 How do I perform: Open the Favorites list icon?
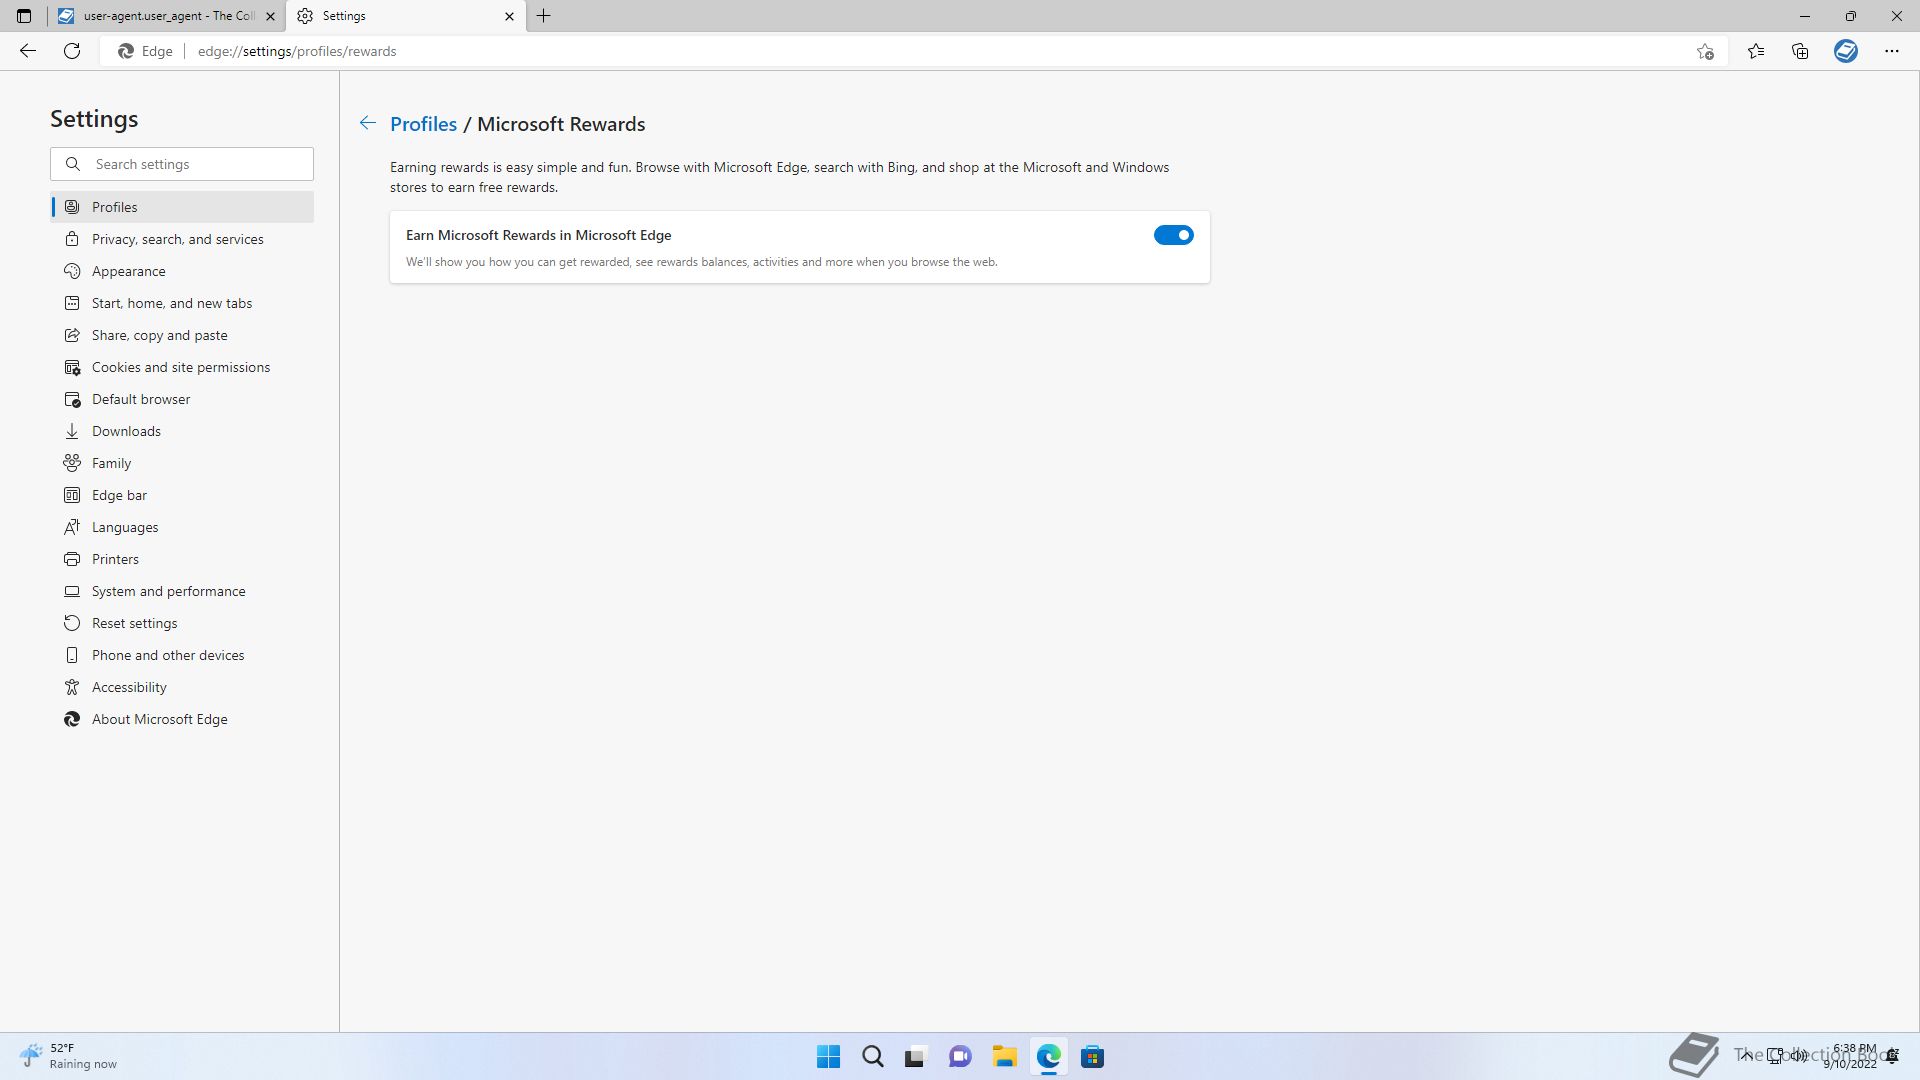[1755, 51]
